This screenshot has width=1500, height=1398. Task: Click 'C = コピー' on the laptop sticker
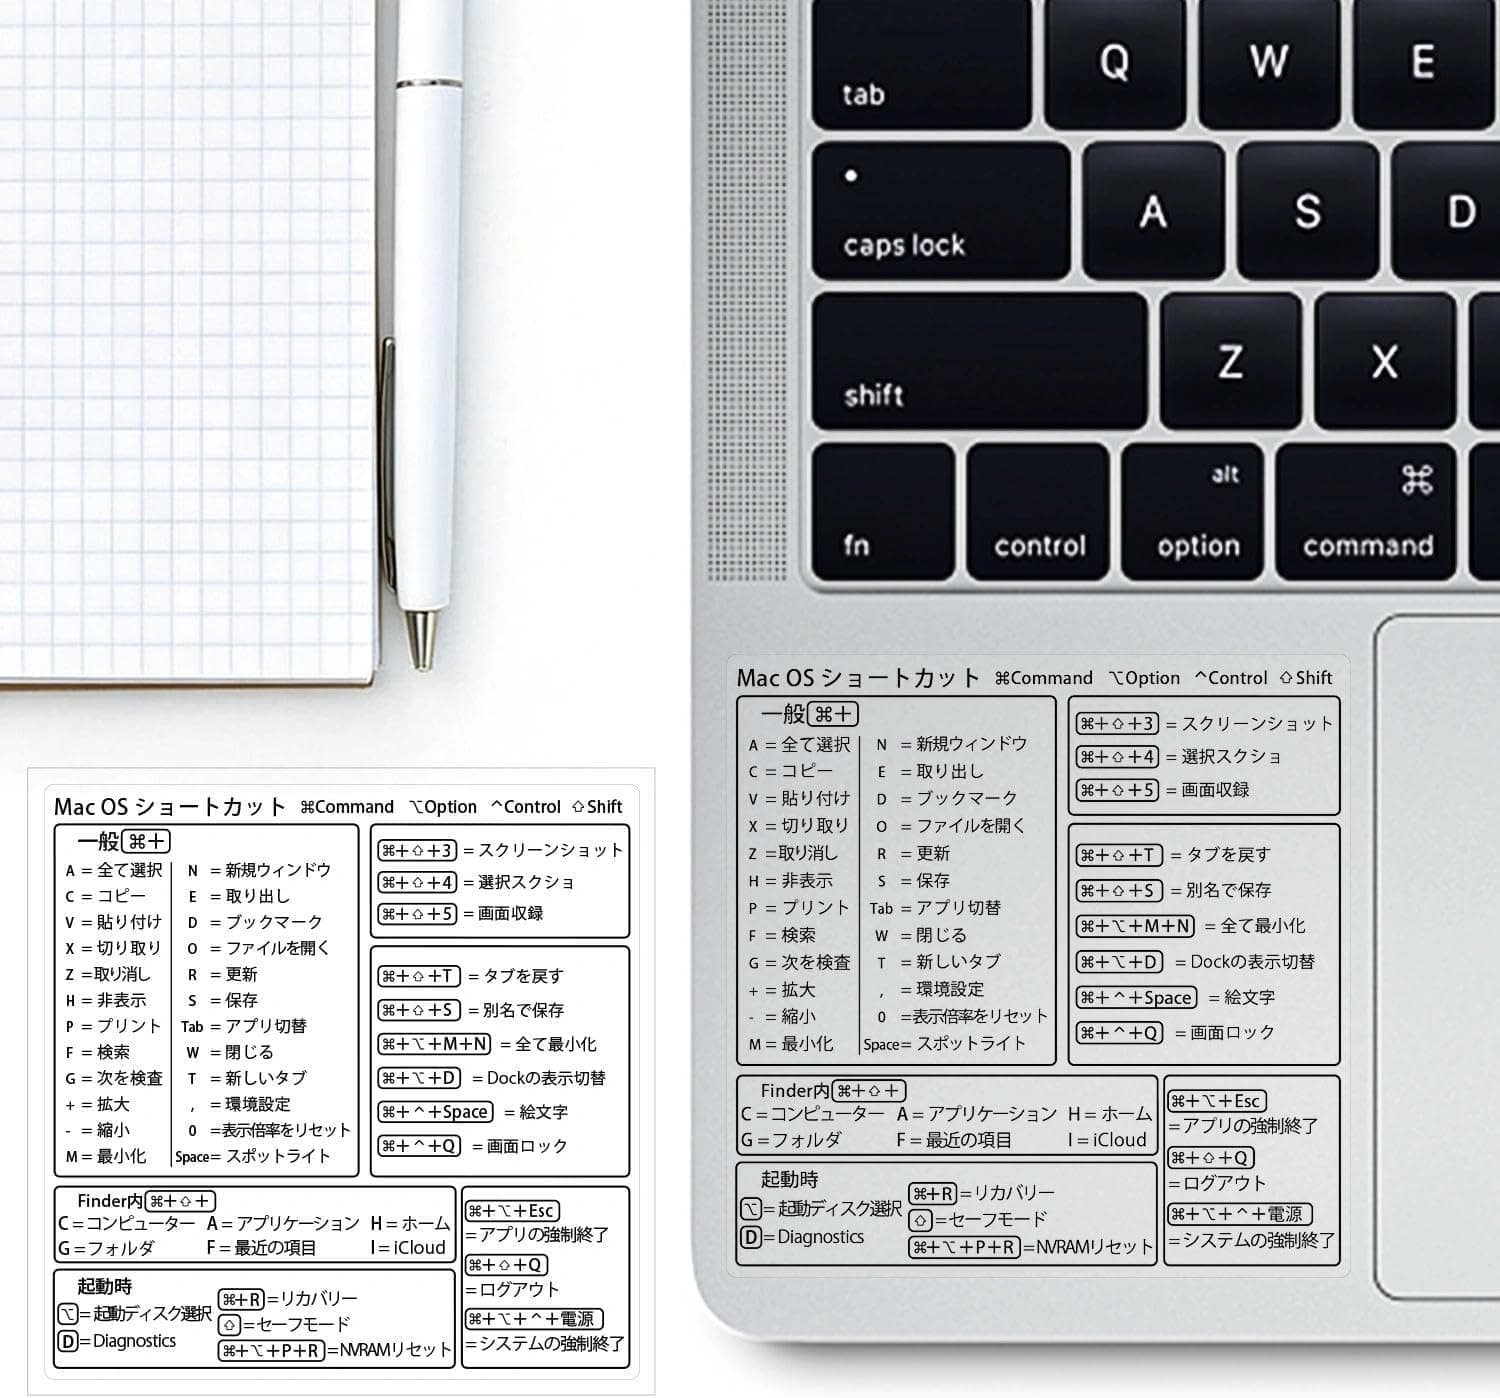point(790,772)
